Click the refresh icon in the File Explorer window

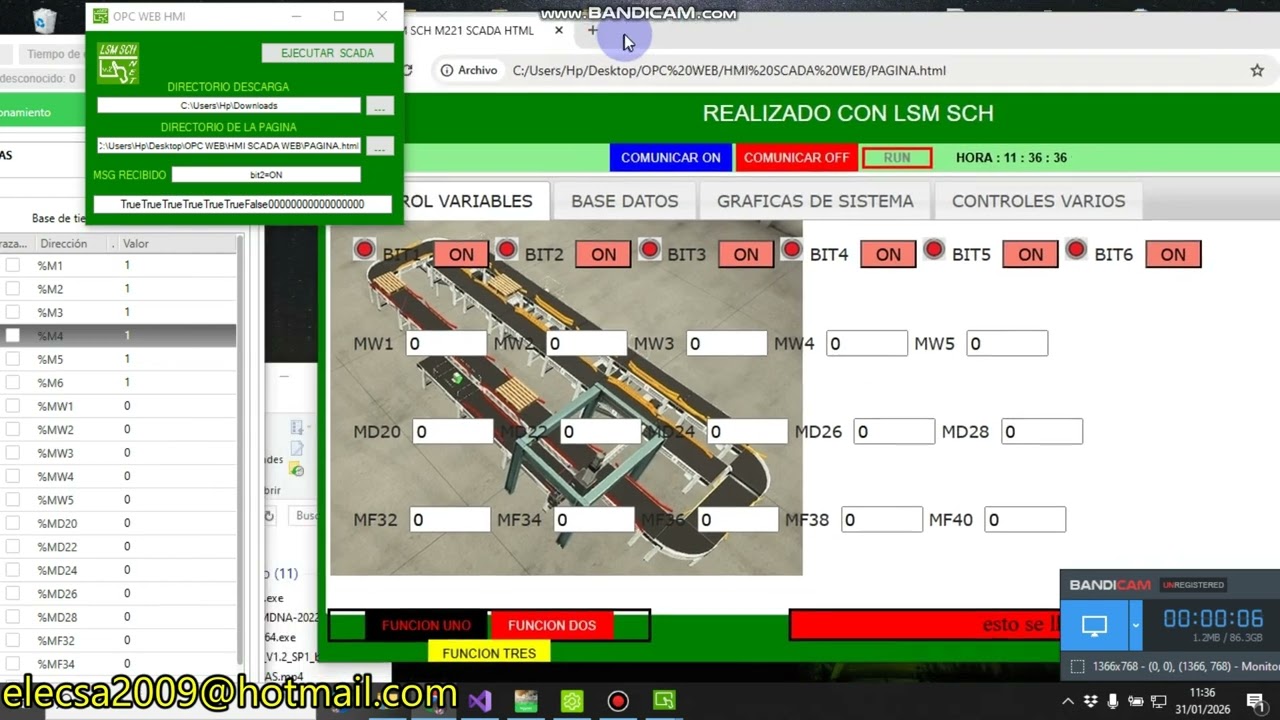coord(270,516)
